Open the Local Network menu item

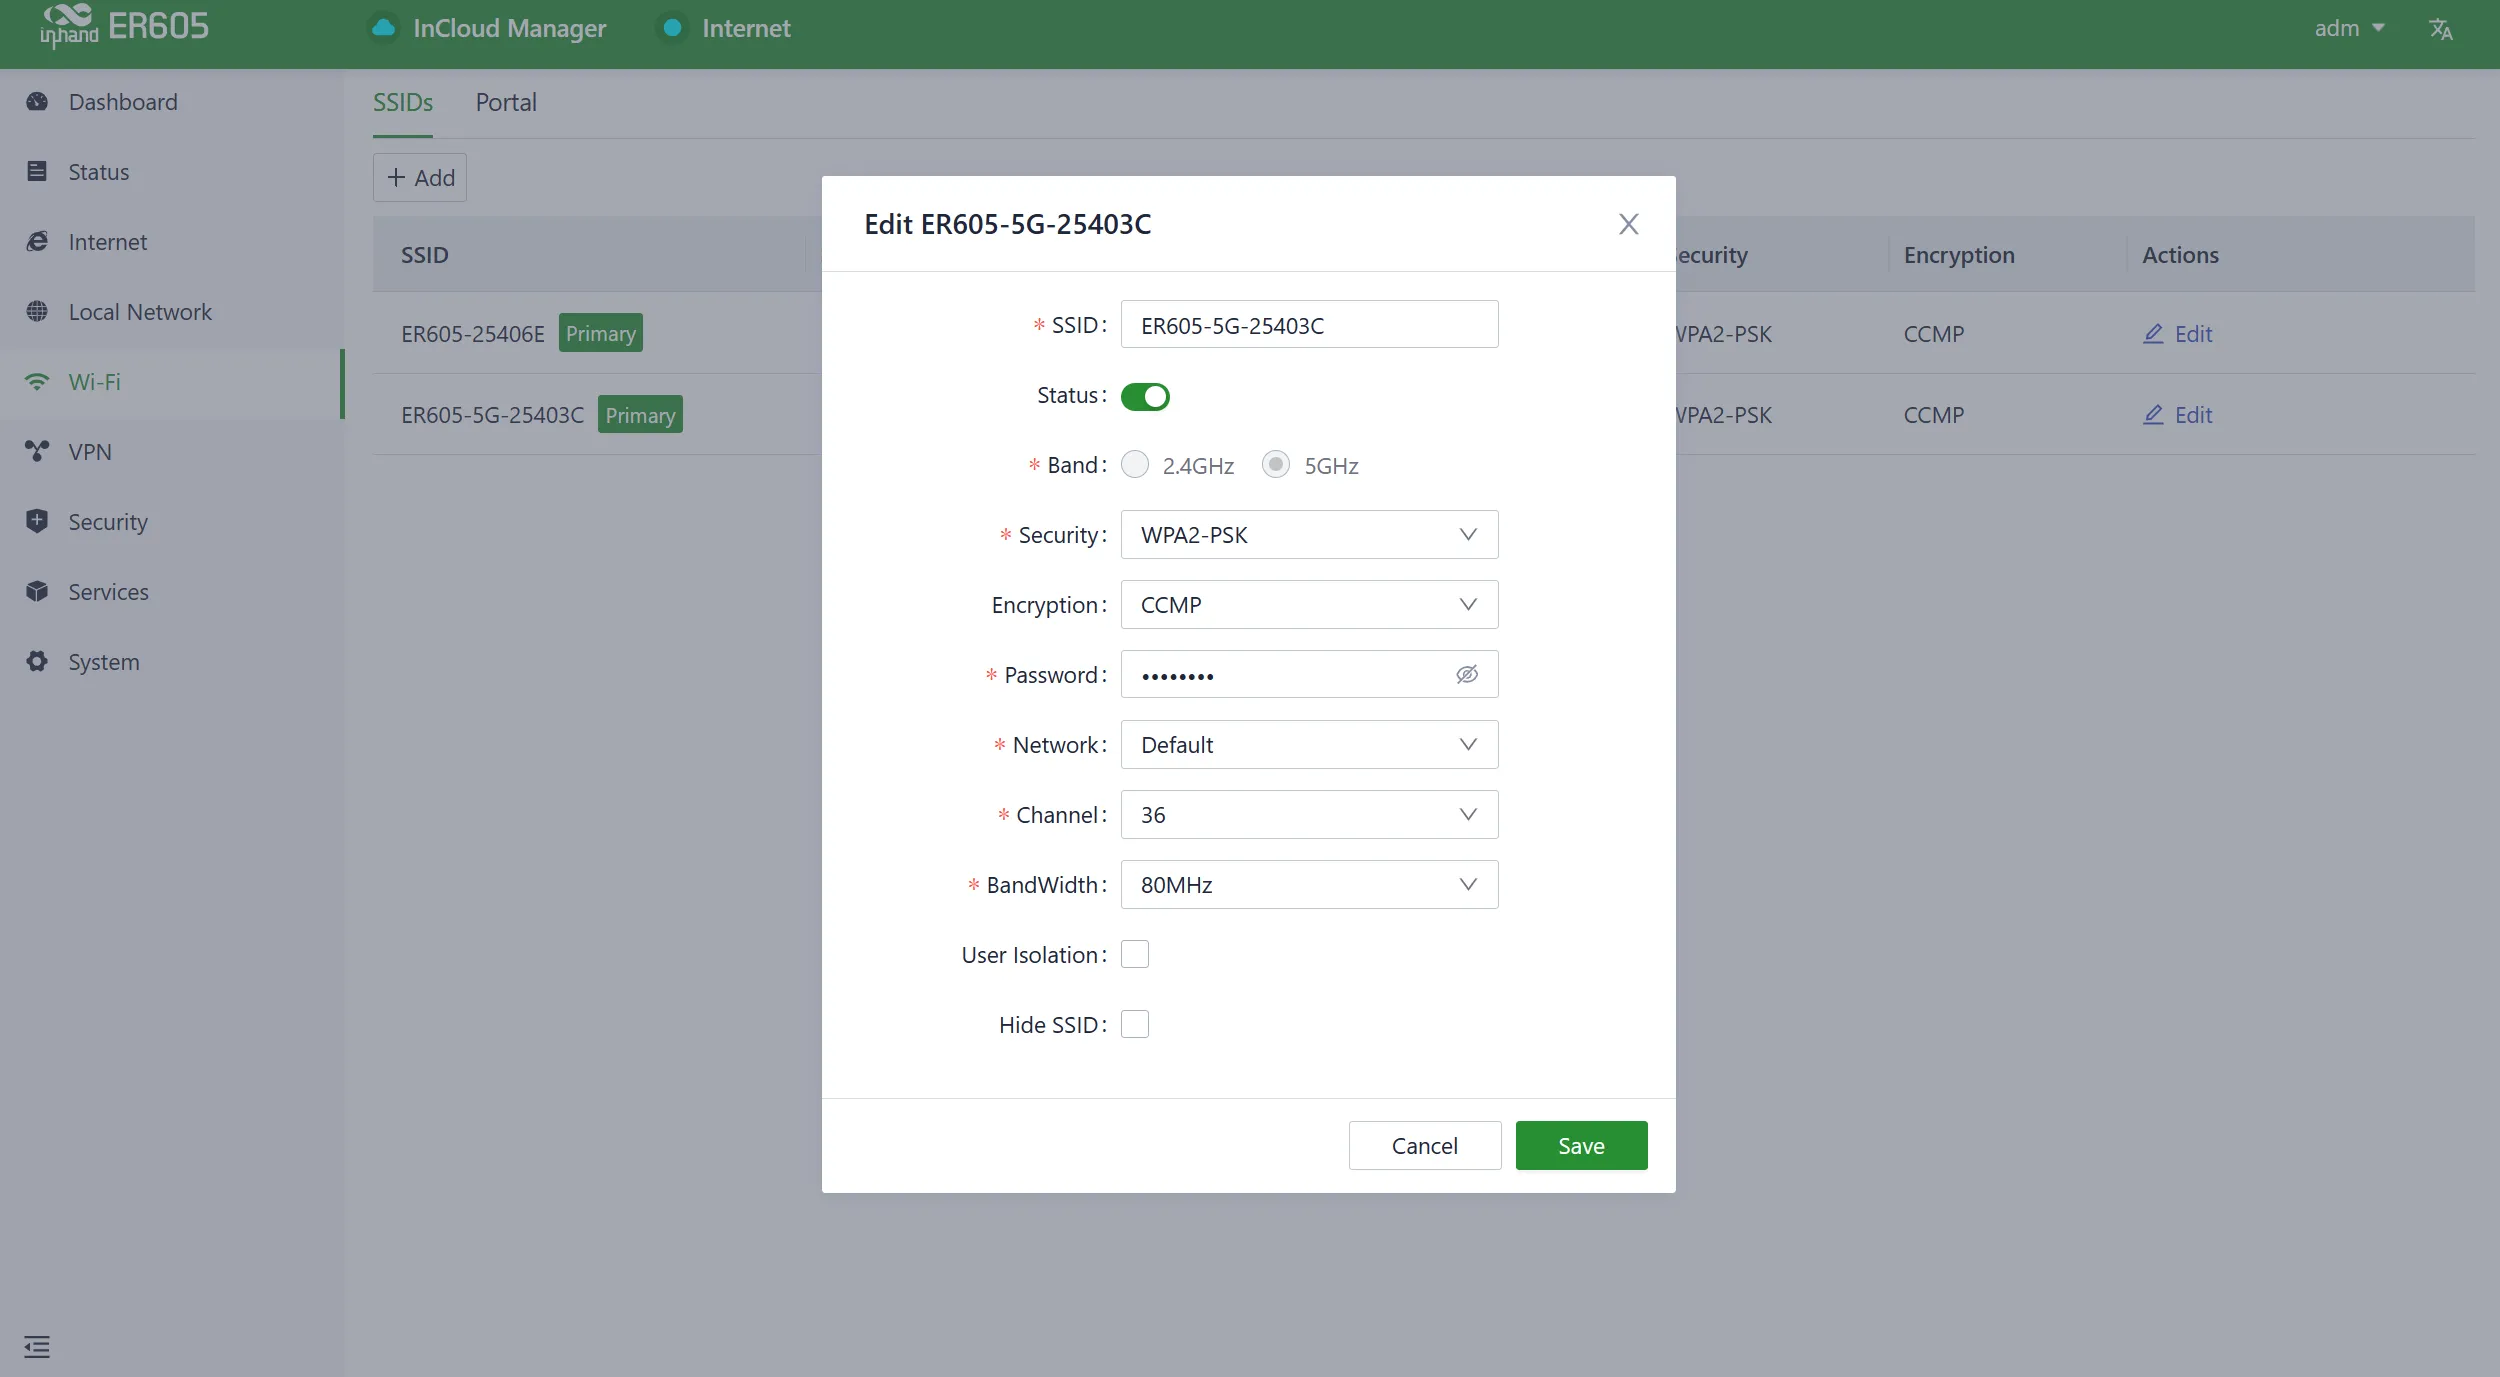tap(171, 312)
